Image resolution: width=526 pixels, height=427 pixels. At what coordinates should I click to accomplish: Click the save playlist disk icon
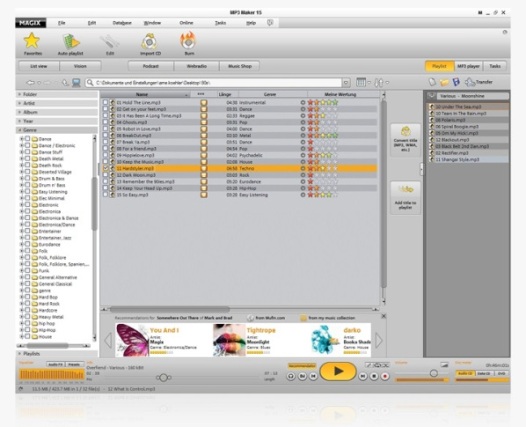[456, 82]
